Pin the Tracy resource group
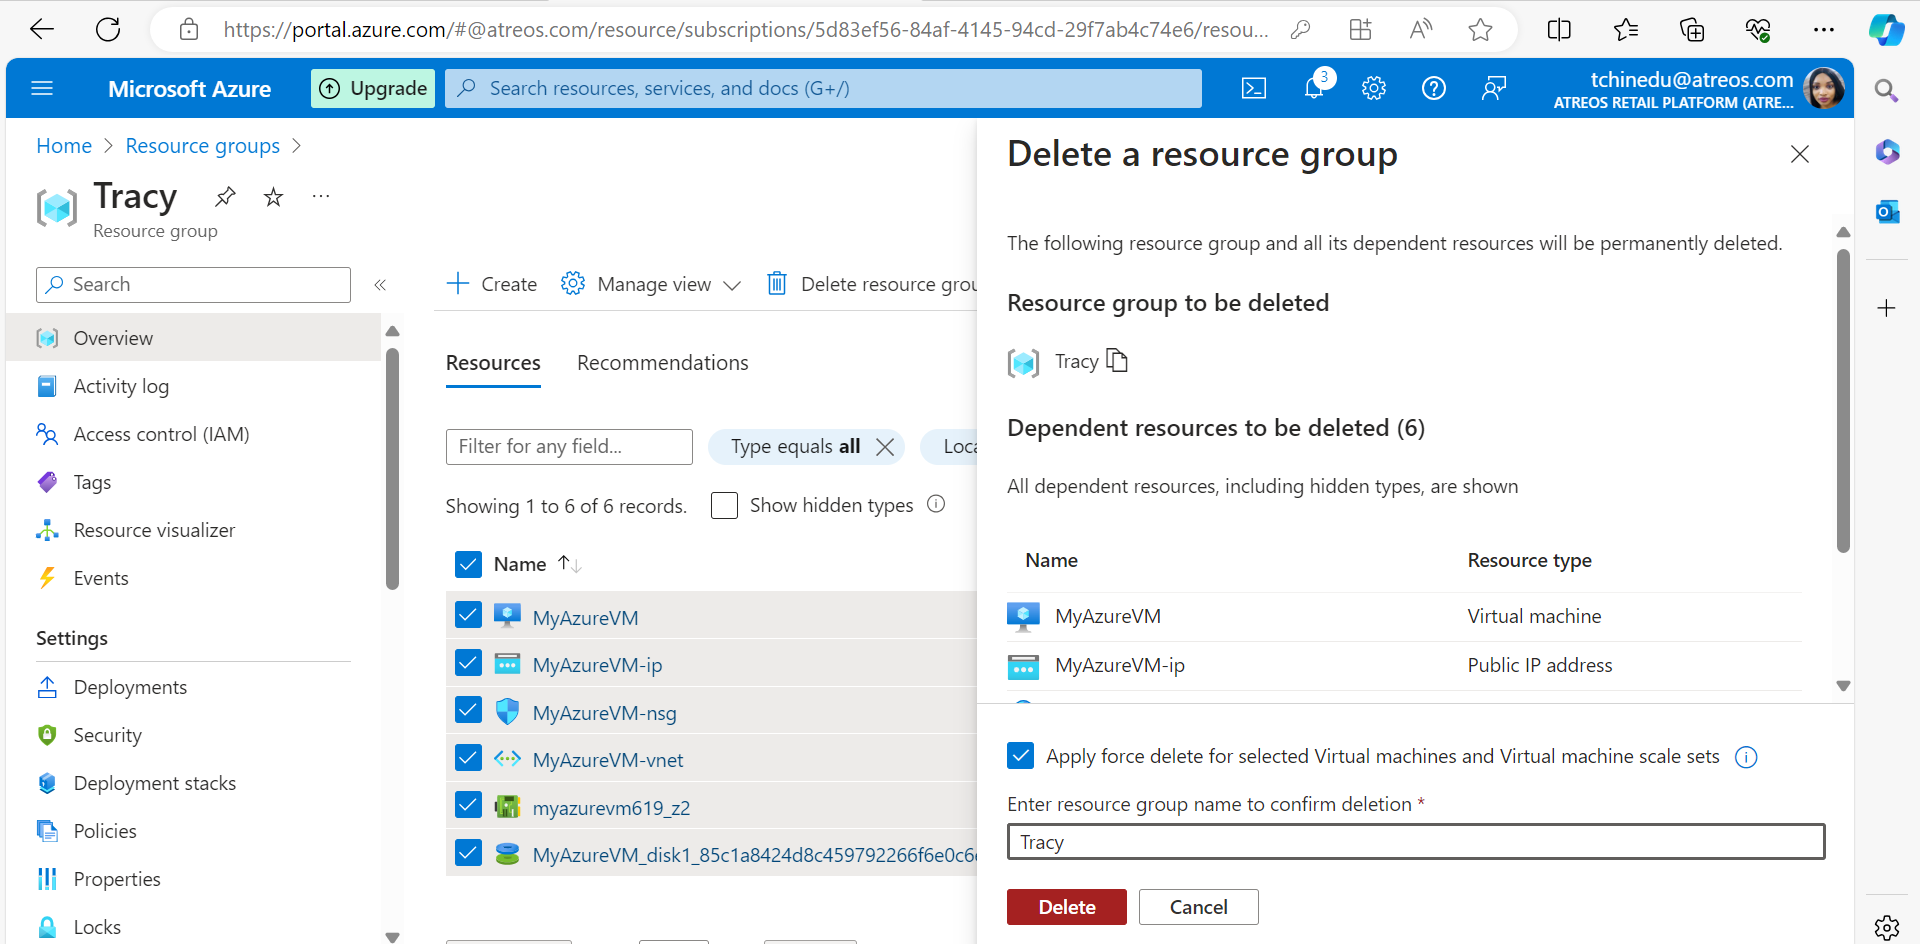1920x944 pixels. tap(225, 197)
